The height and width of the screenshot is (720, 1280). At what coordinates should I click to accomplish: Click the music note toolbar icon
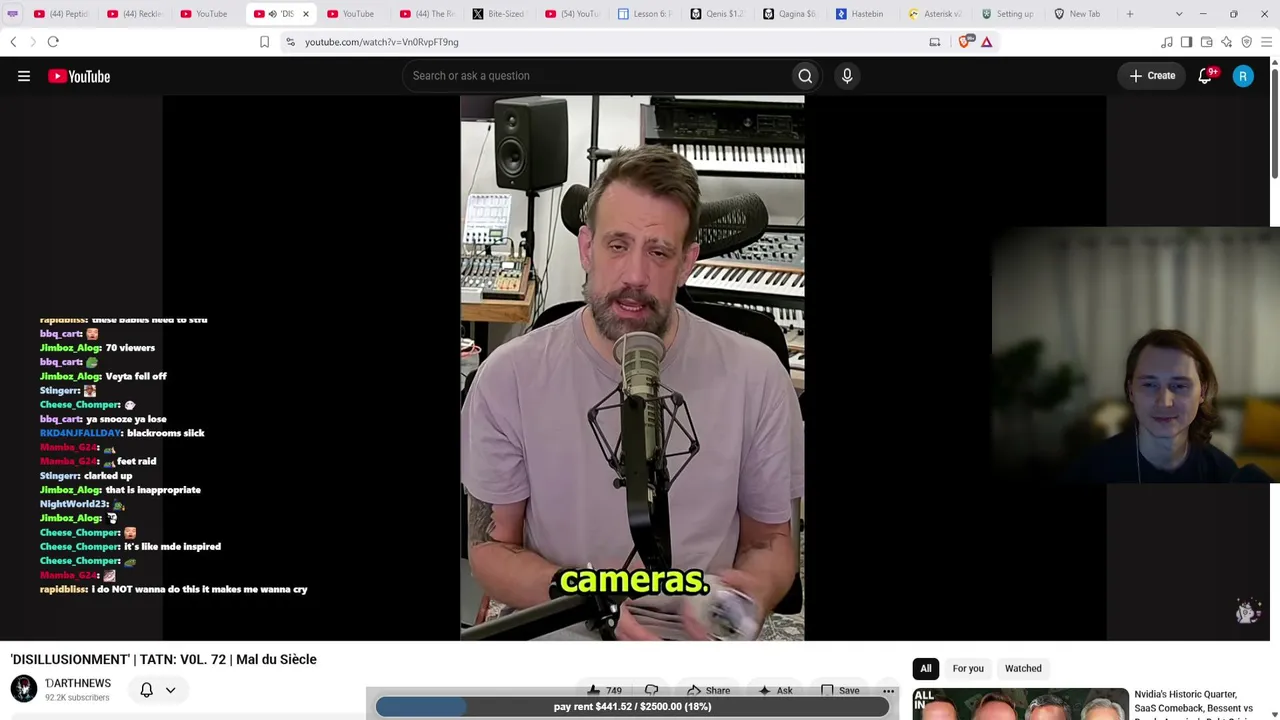coord(1167,42)
